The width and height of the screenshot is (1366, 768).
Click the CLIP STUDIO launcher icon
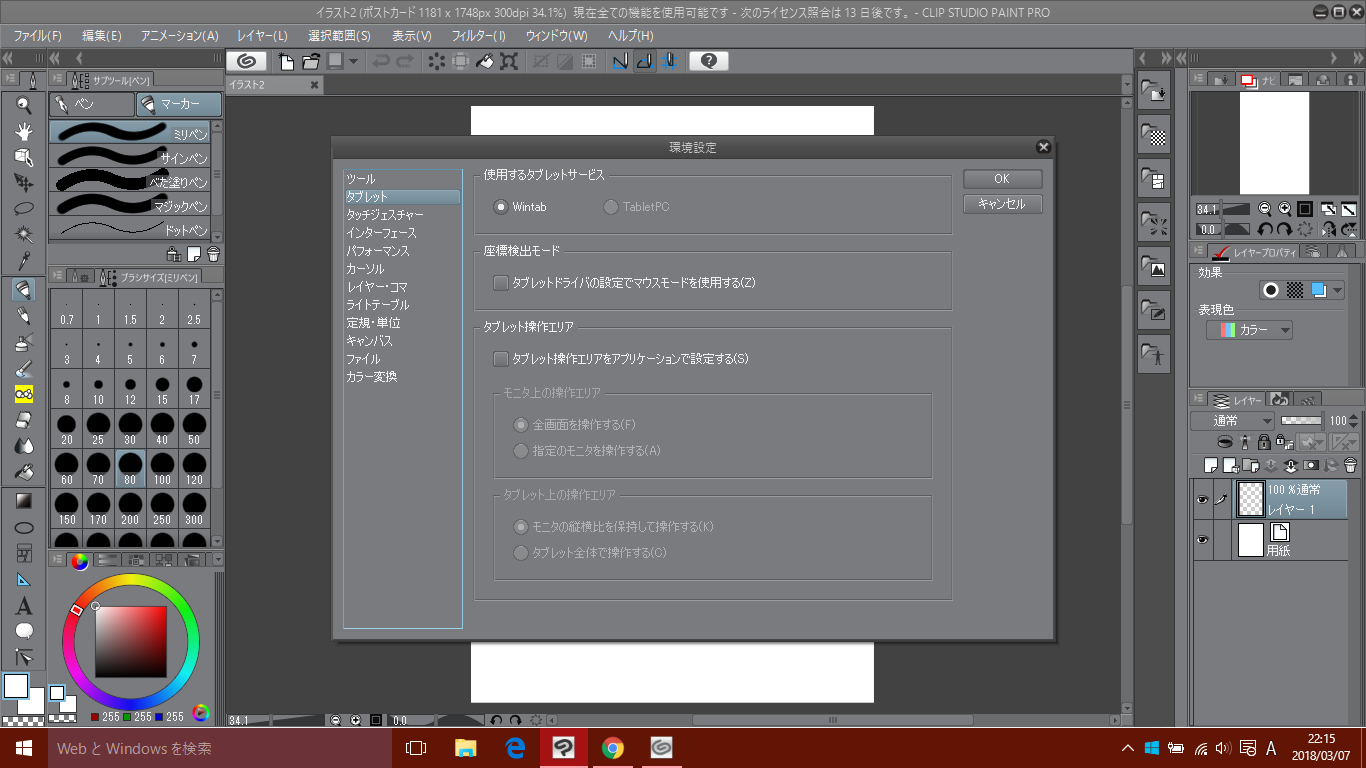[251, 61]
